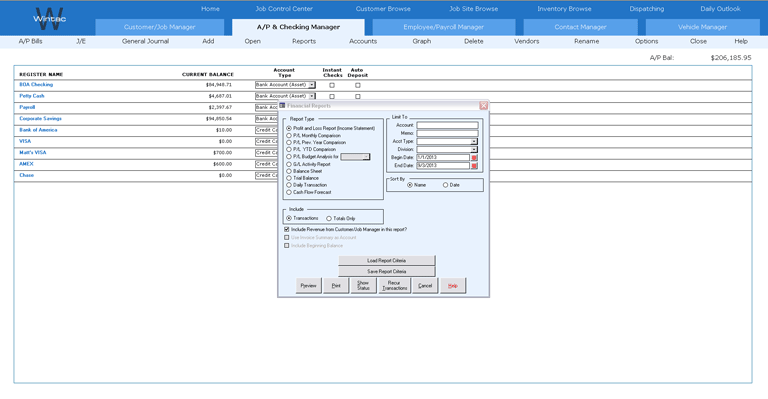768x399 pixels.
Task: Choose Totals Only in Include group
Action: pos(329,218)
